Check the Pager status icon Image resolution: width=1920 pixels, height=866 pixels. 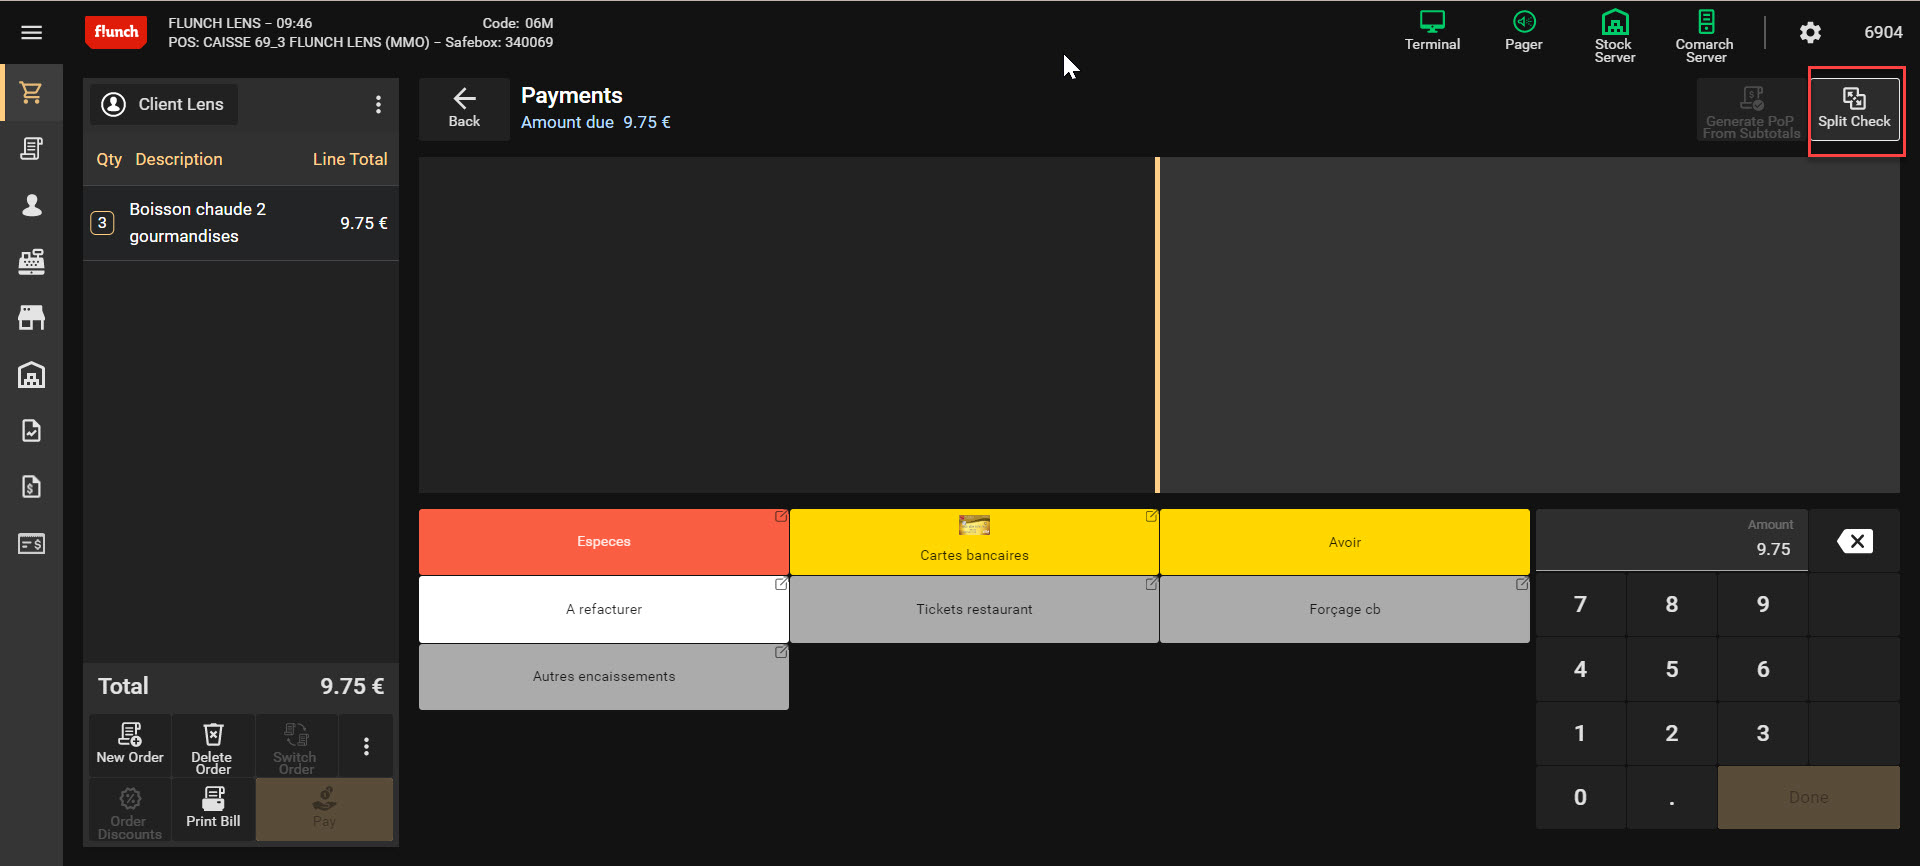point(1524,31)
